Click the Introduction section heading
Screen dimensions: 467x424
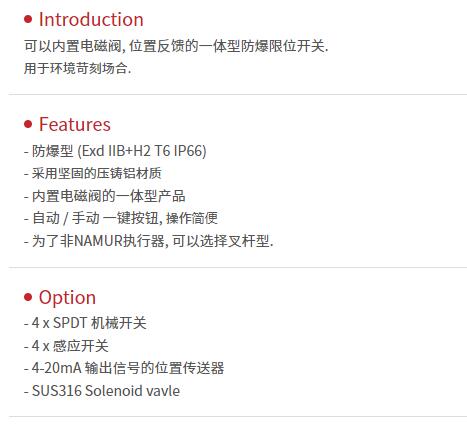point(91,19)
